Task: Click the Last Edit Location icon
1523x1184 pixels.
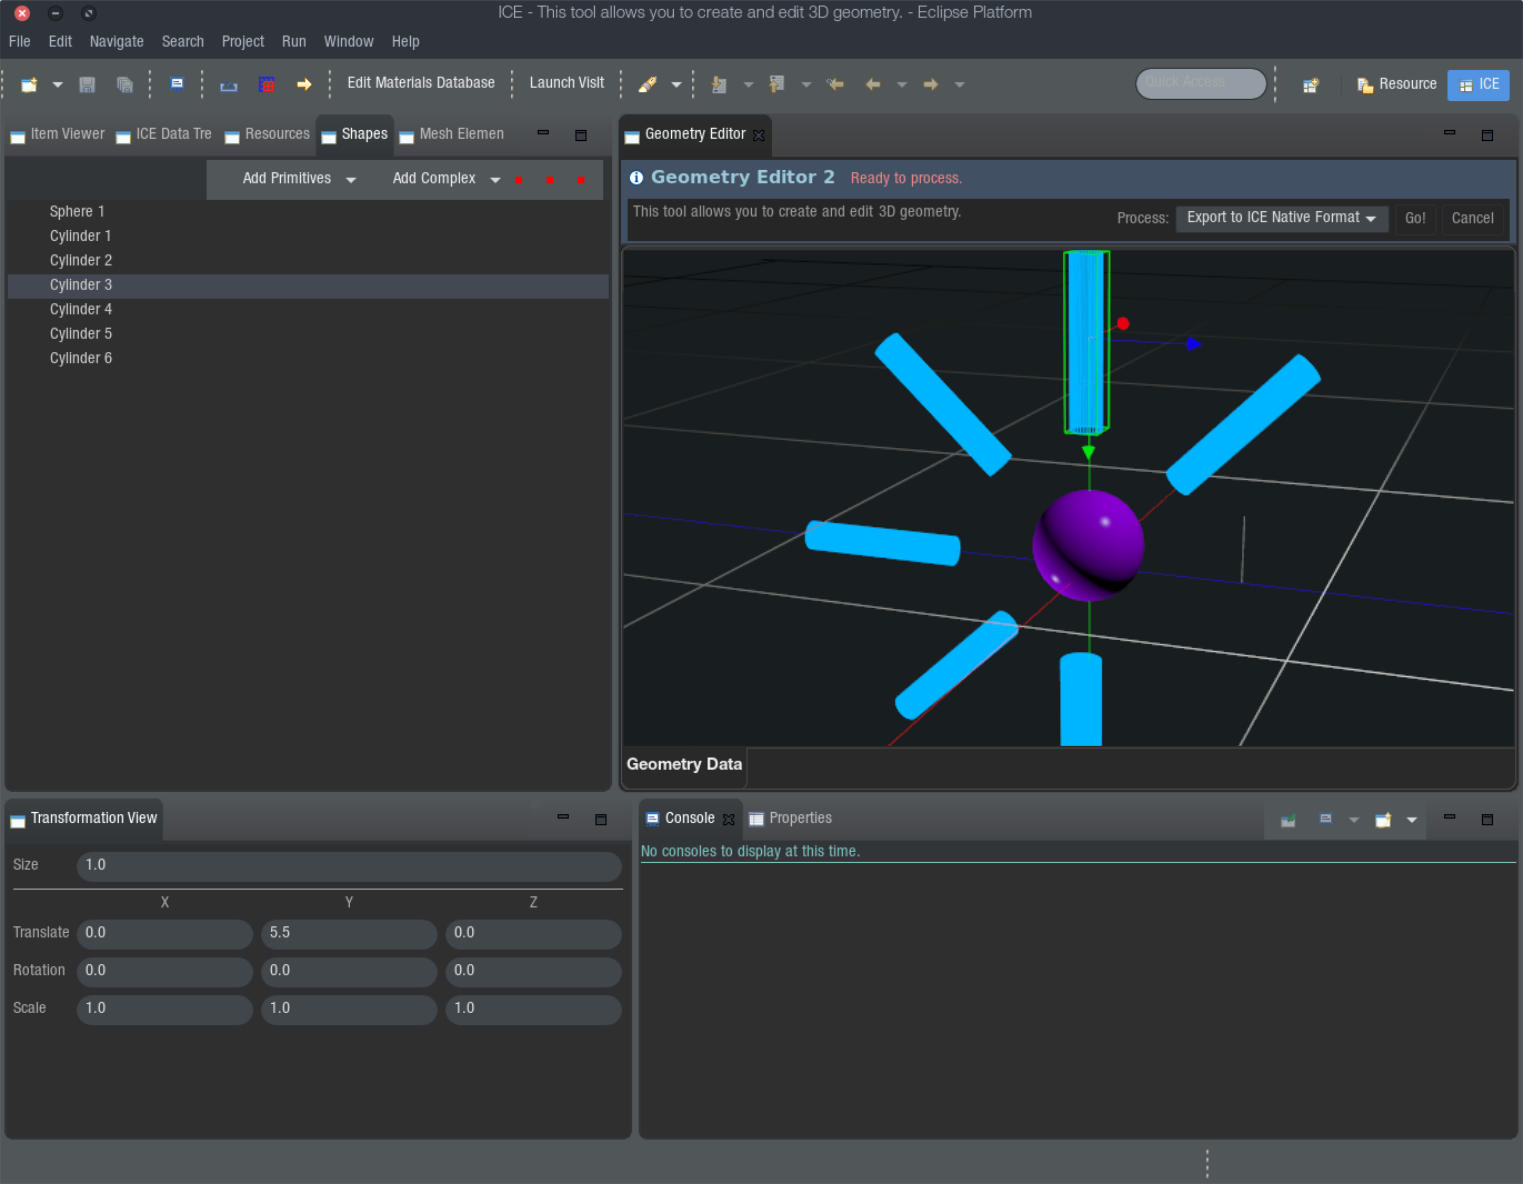Action: [835, 85]
